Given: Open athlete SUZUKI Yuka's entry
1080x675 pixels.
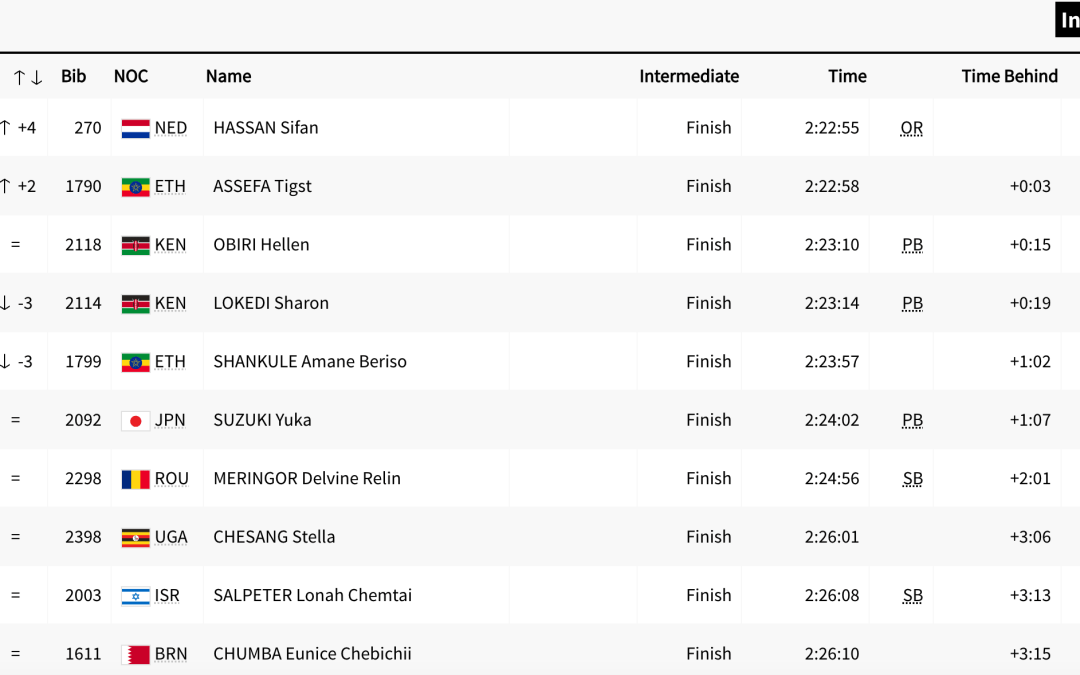Looking at the screenshot, I should pyautogui.click(x=262, y=420).
